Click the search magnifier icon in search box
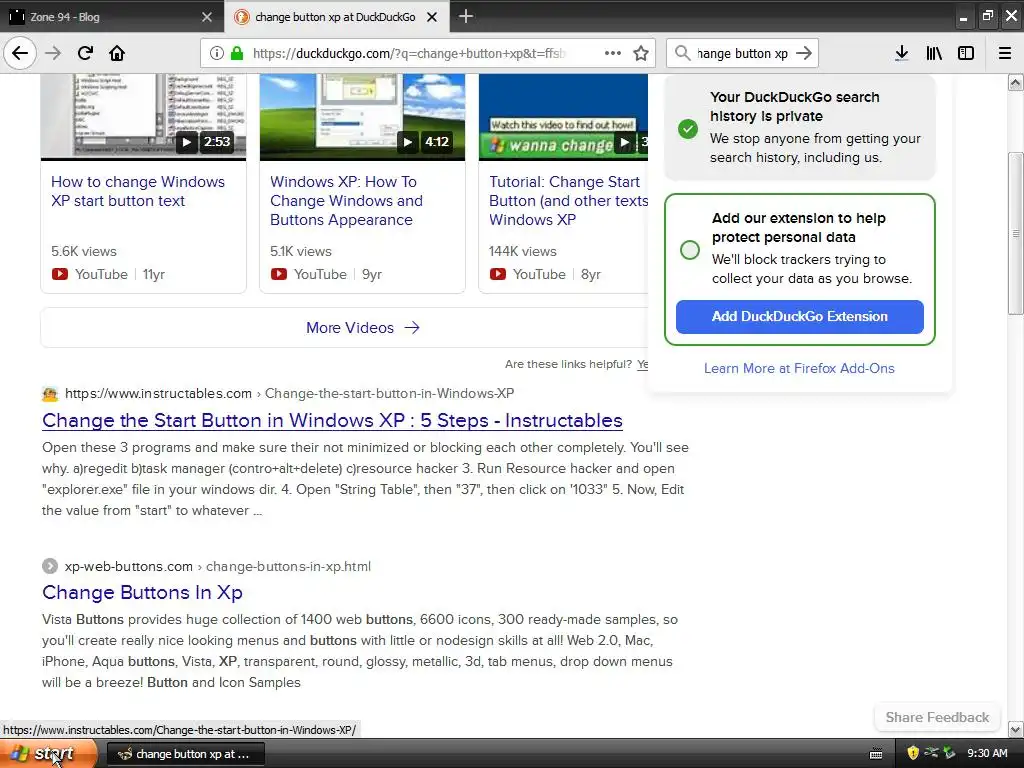Viewport: 1024px width, 768px height. pos(682,53)
